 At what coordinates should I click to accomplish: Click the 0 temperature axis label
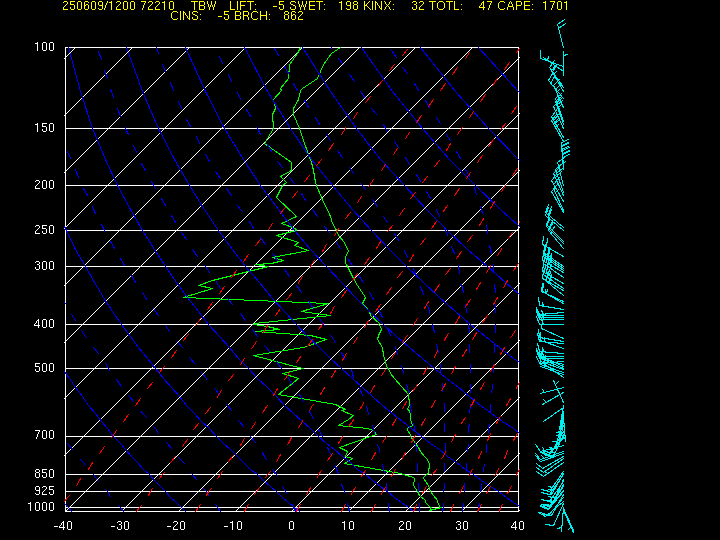click(291, 526)
